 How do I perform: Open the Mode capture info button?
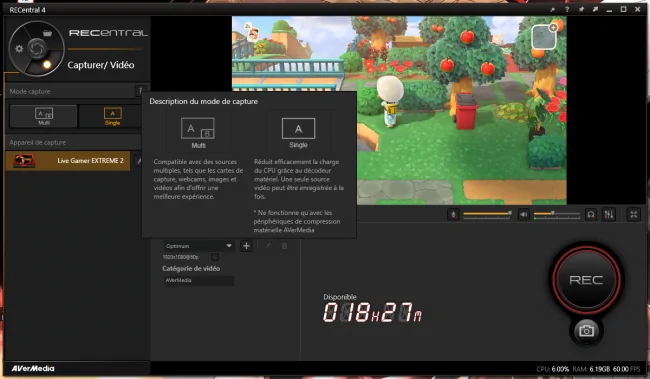141,91
